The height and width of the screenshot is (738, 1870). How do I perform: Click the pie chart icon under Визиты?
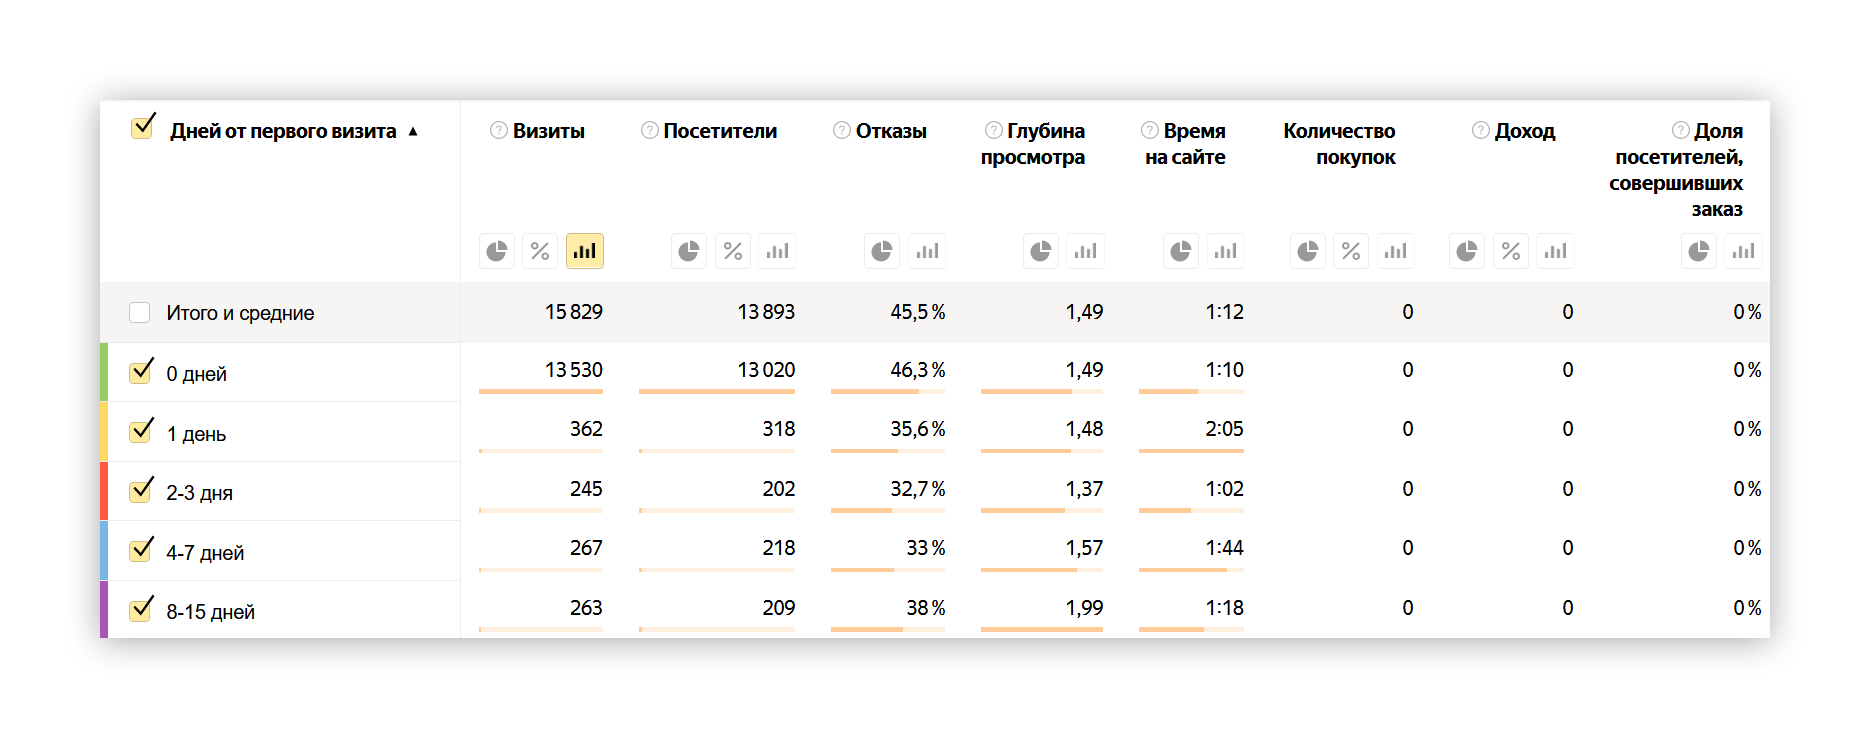point(497,251)
